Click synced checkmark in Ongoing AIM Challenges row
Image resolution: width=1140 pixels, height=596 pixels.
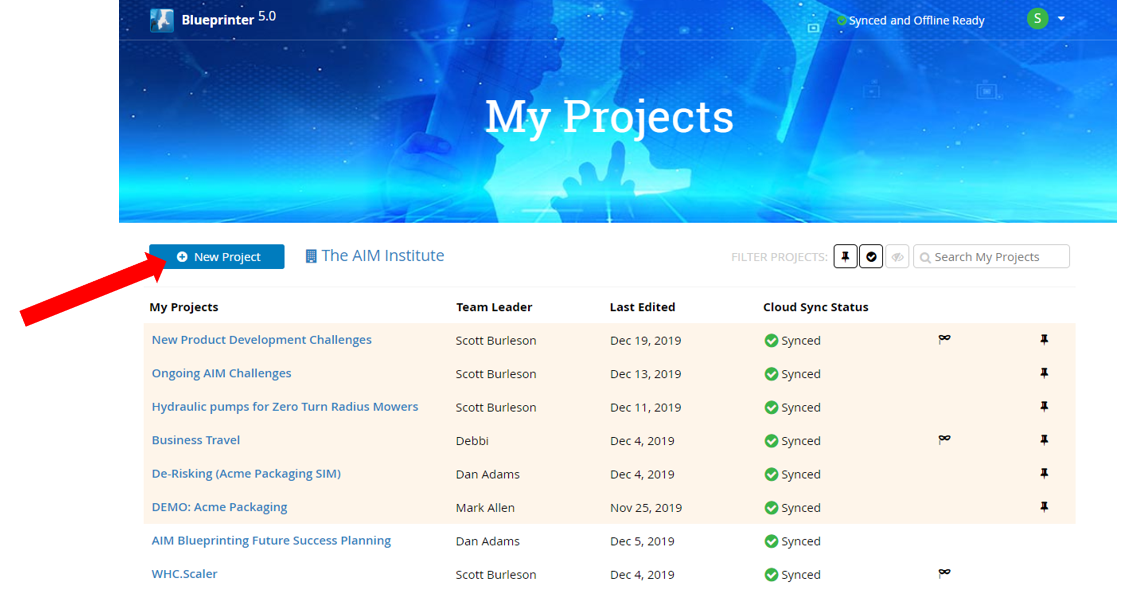tap(771, 374)
